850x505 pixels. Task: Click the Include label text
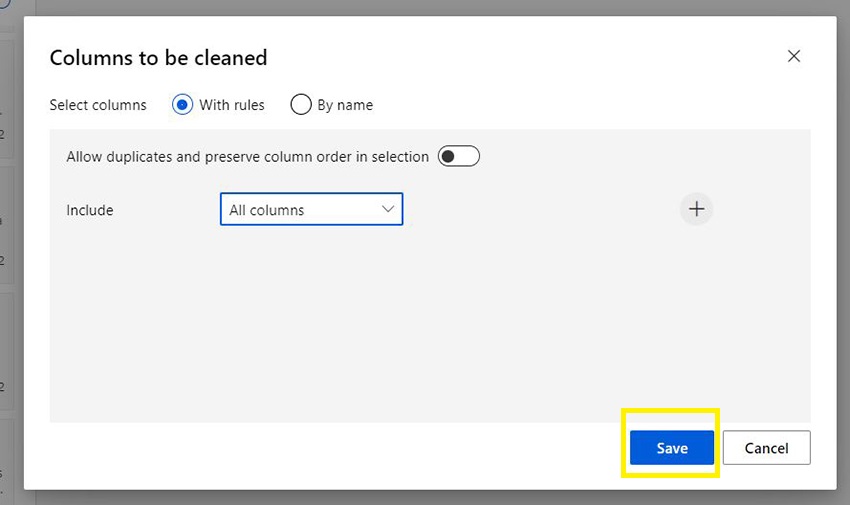click(90, 210)
